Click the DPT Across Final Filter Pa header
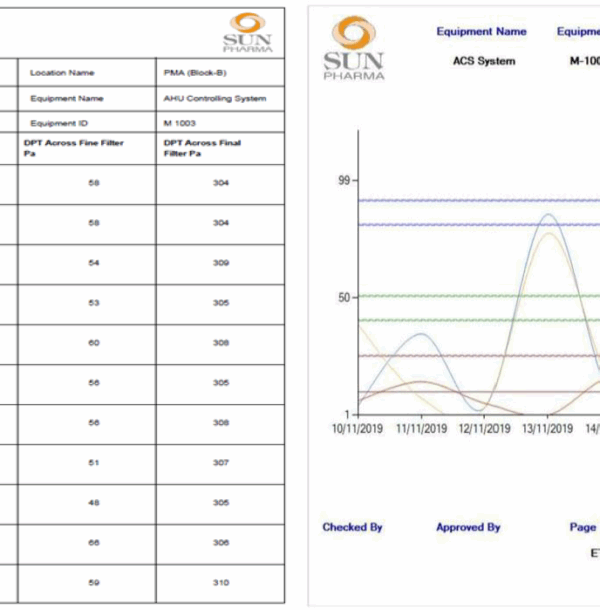Viewport: 600px width, 610px height. [x=202, y=147]
